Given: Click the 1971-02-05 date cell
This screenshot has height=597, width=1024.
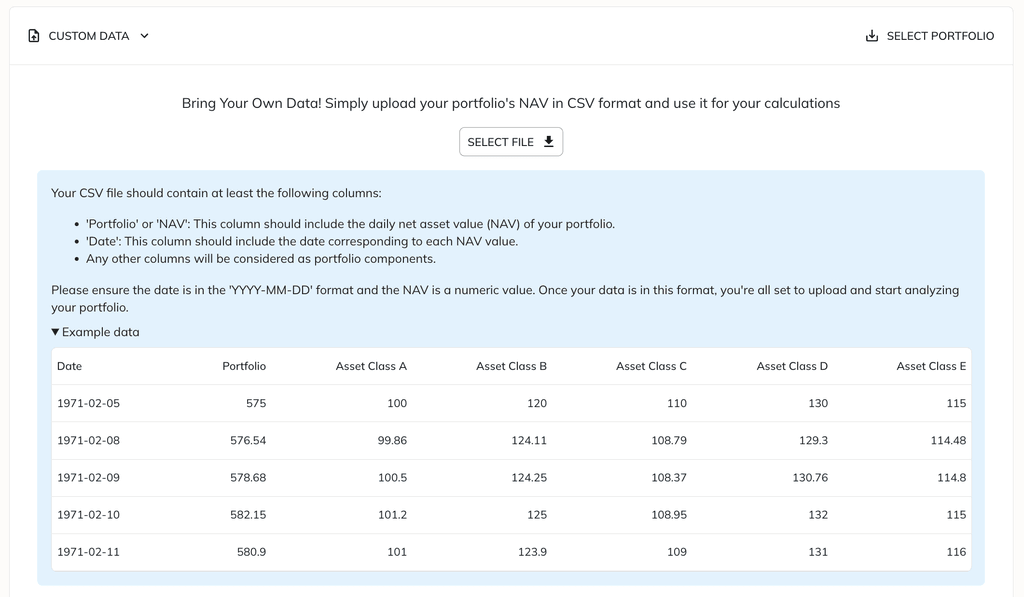Looking at the screenshot, I should (88, 403).
